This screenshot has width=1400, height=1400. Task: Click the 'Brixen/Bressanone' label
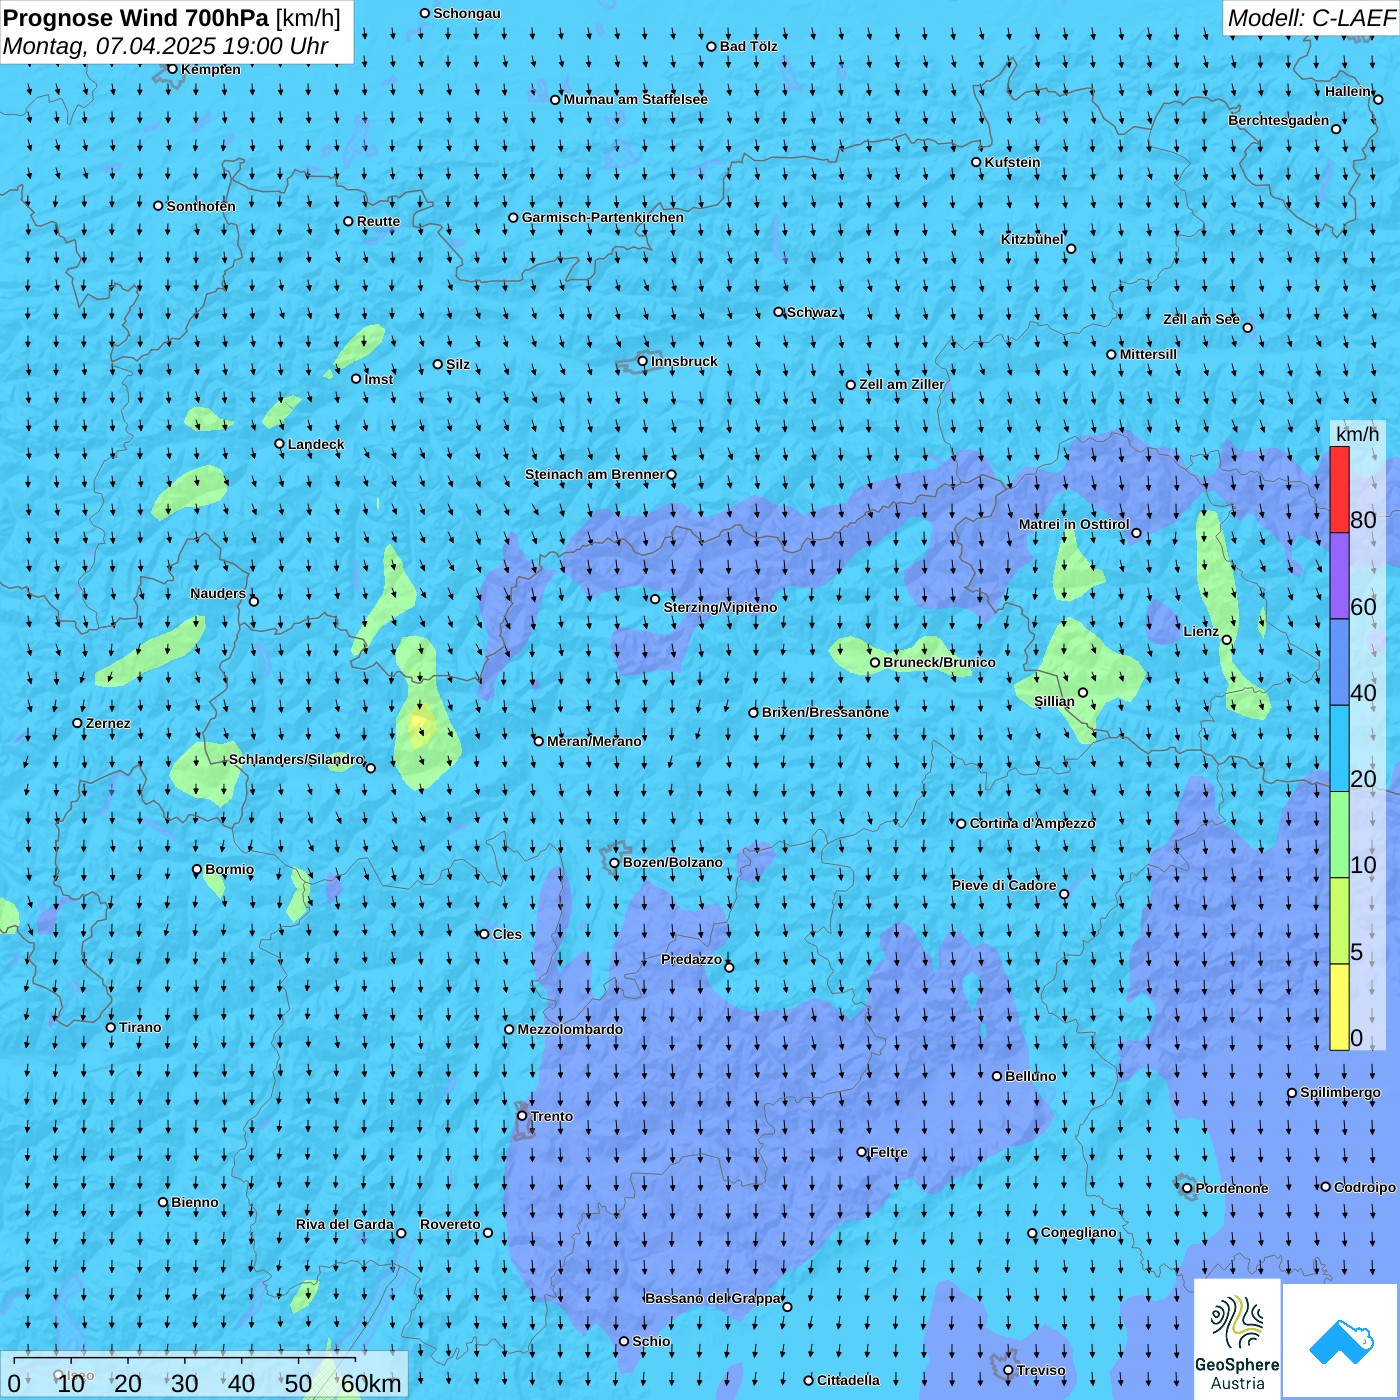pyautogui.click(x=825, y=712)
